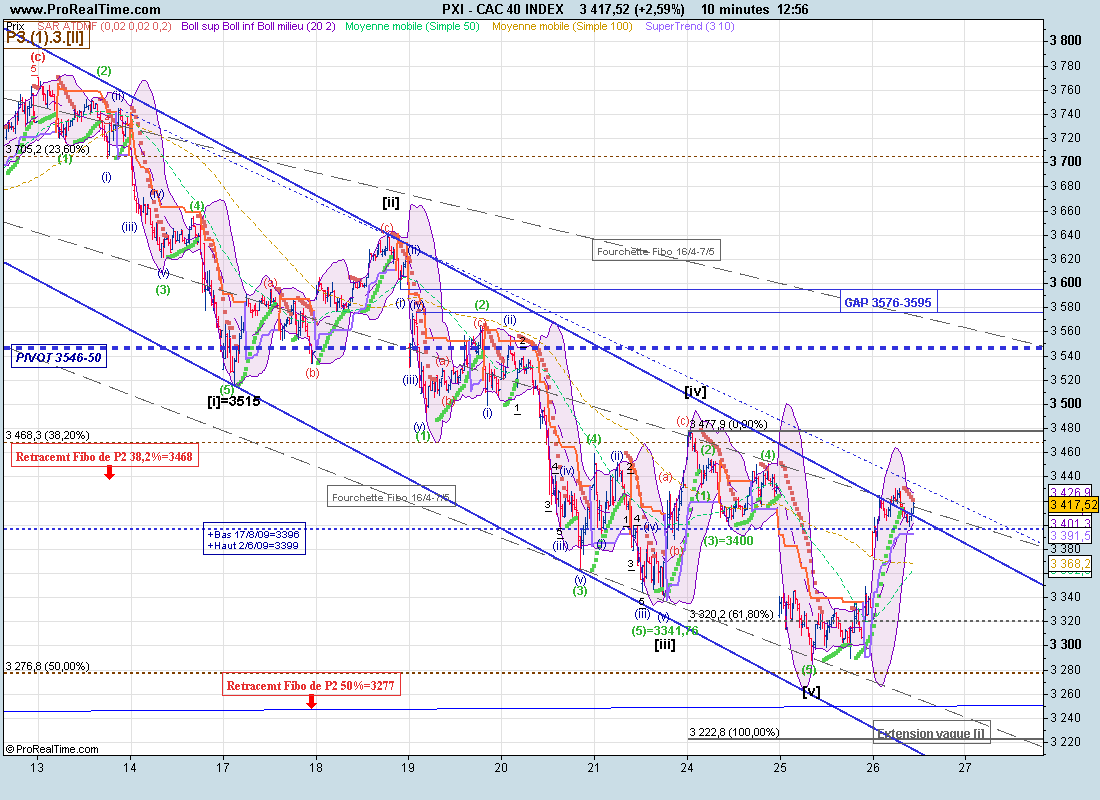Click the red arrow below the 38,2% retracement box
The image size is (1100, 800).
(109, 473)
